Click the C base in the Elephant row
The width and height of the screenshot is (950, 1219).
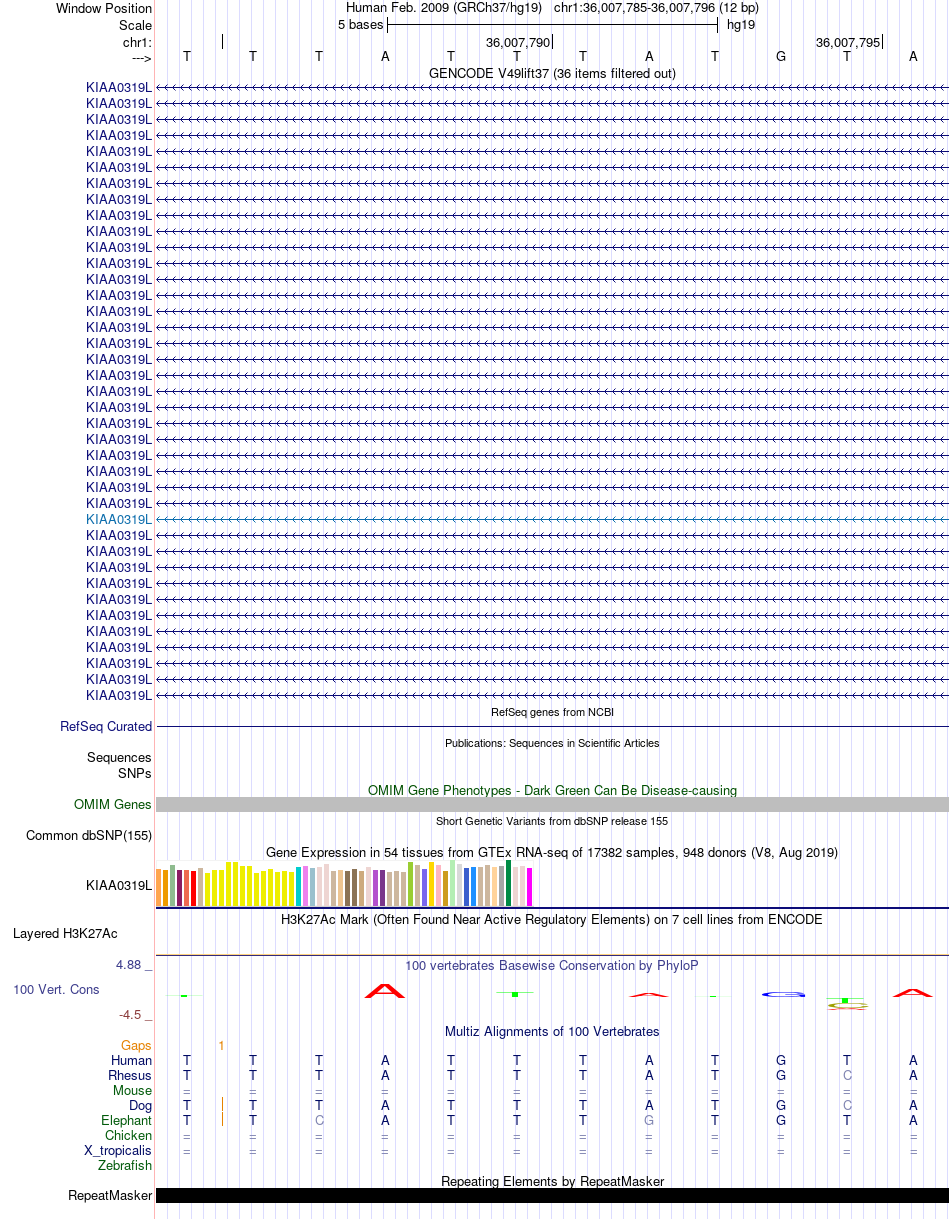coord(319,1121)
